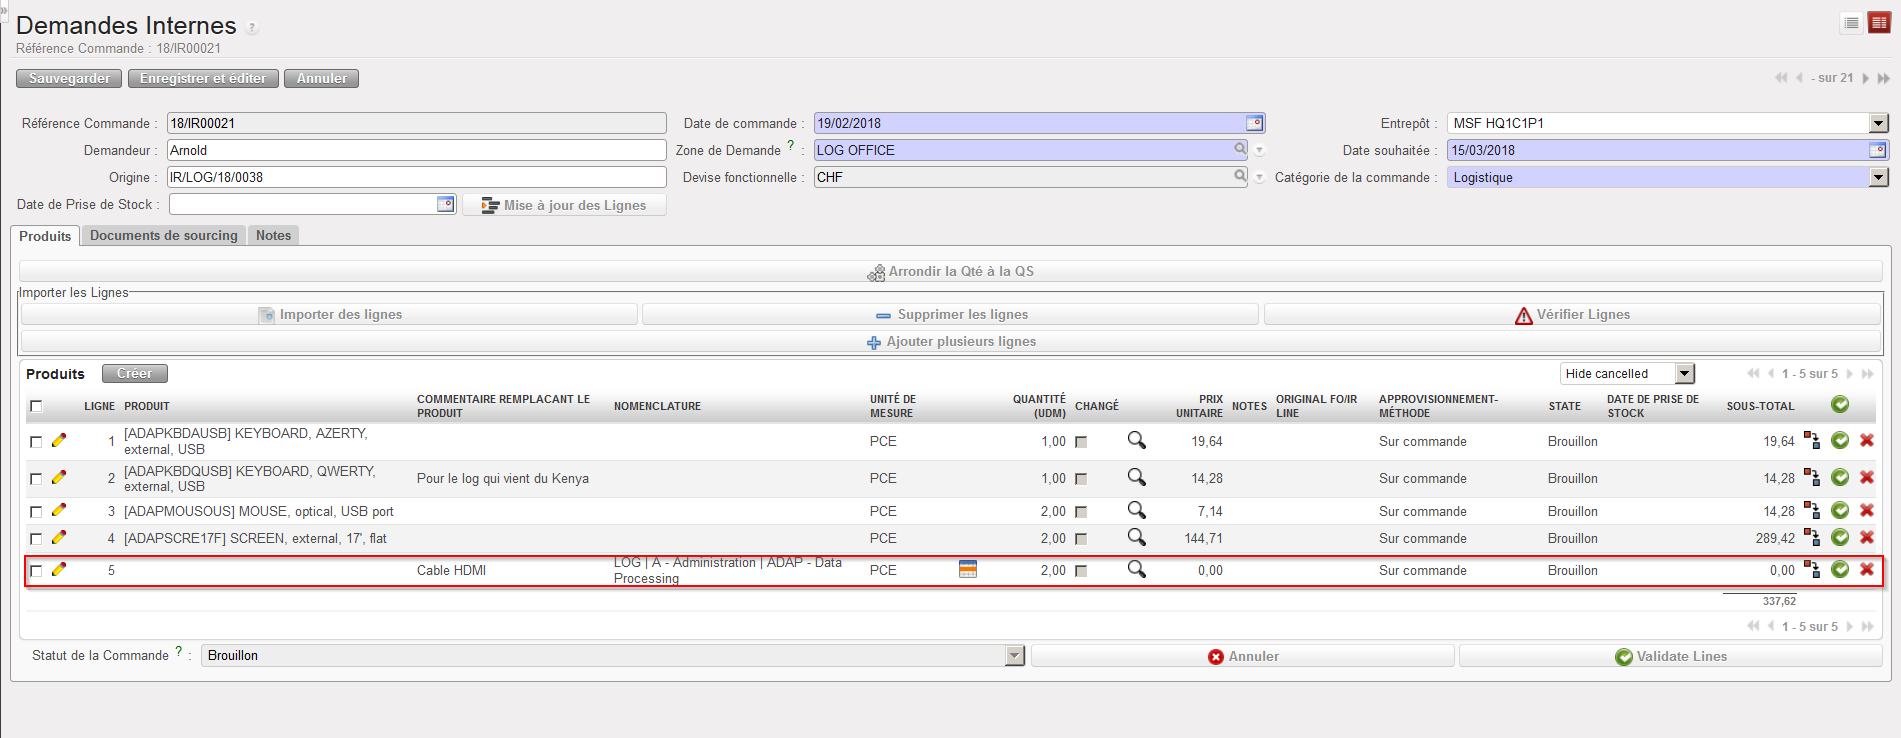Click the nomenclature icon on the Cable HDMI line
The image size is (1901, 738).
click(x=967, y=569)
